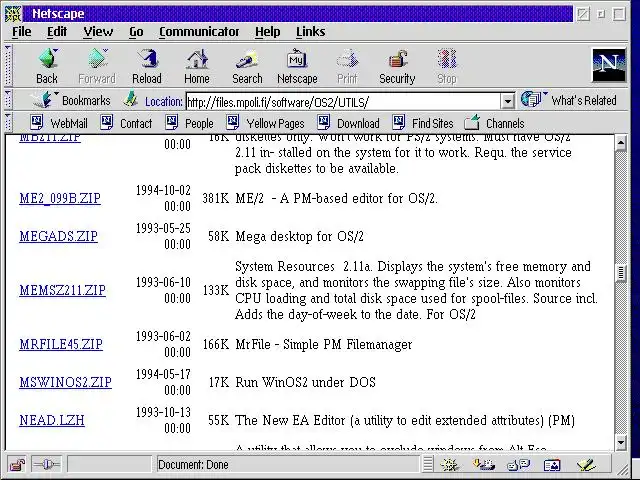Image resolution: width=640 pixels, height=480 pixels.
Task: Download MEMSZ211.ZIP
Action: pyautogui.click(x=62, y=290)
